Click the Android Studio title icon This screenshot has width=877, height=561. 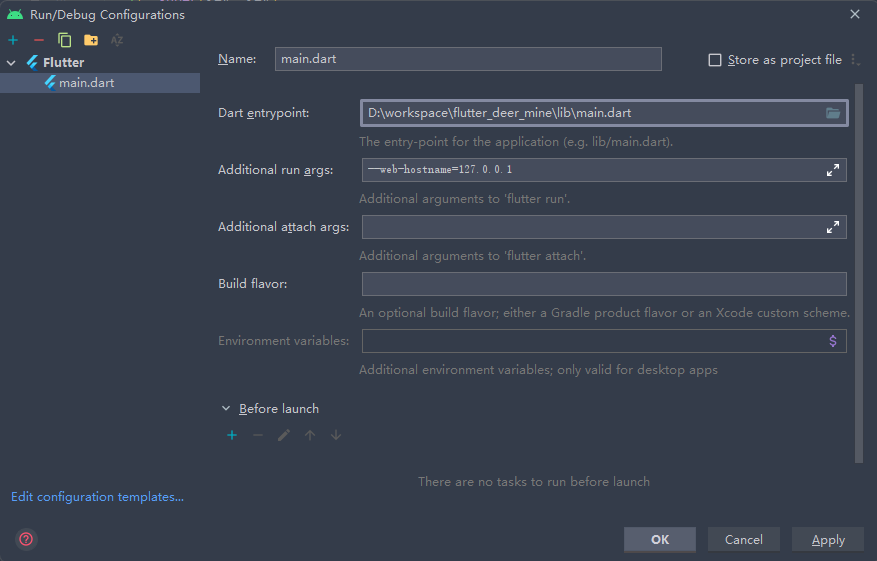[15, 15]
